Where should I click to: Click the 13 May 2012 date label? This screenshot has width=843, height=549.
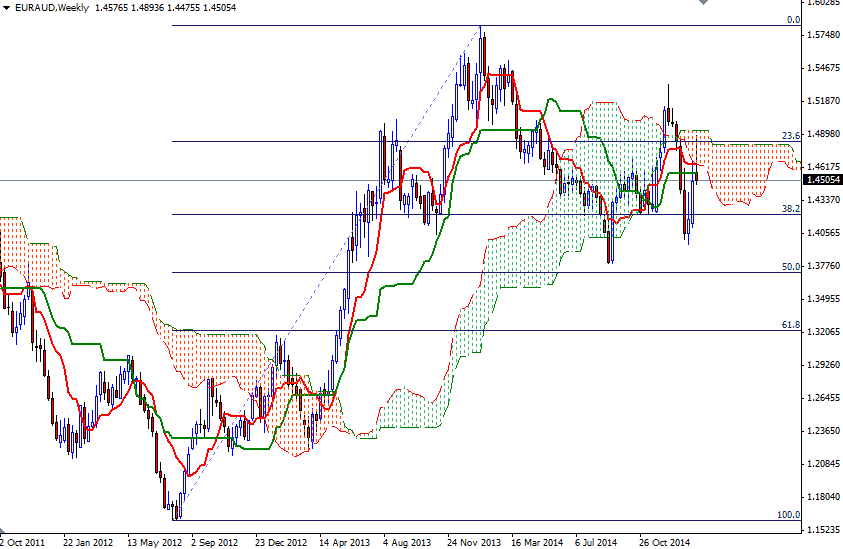tap(153, 542)
